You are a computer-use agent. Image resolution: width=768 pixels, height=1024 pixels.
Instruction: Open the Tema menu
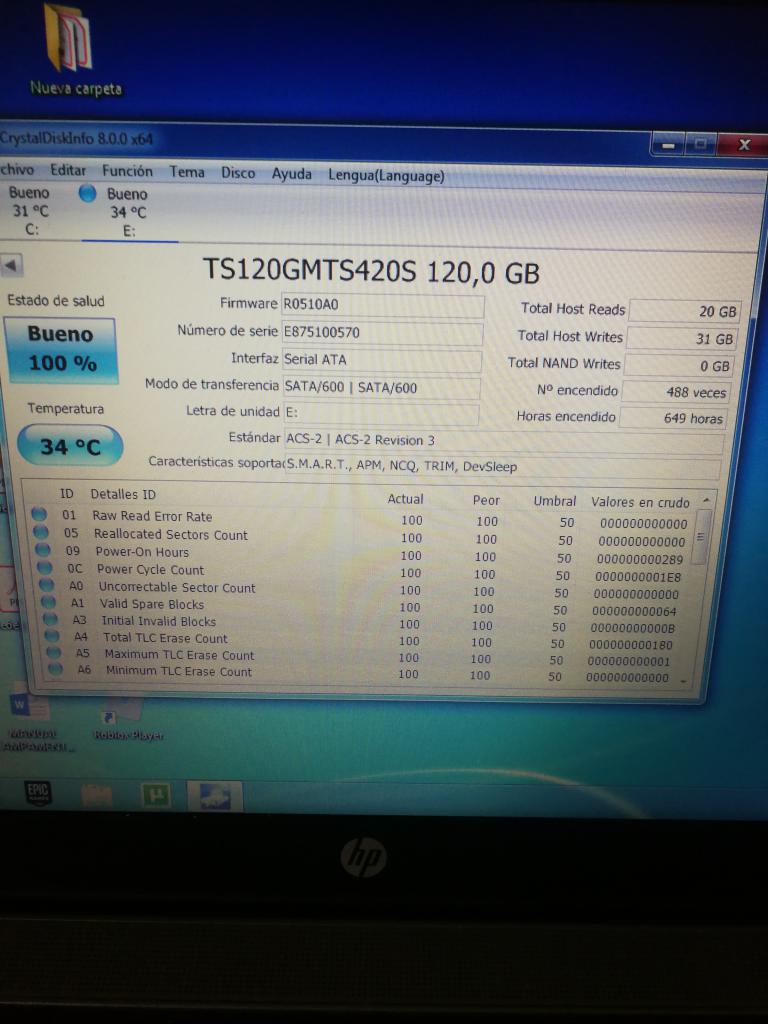(187, 172)
